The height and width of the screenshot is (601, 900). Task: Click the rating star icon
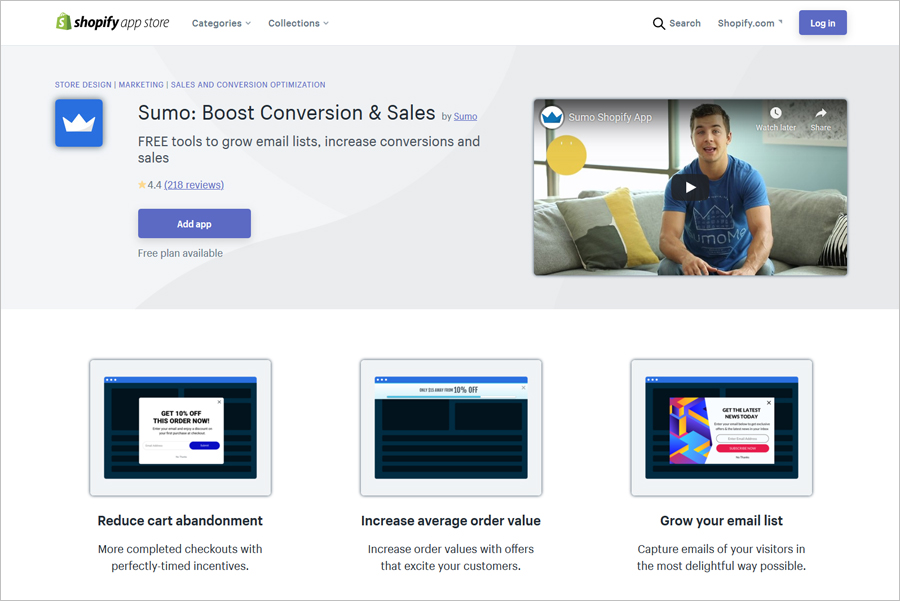pos(142,184)
